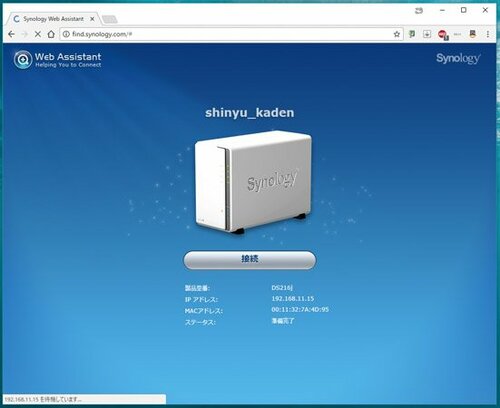The width and height of the screenshot is (500, 408).
Task: Close the Chrome window
Action: [485, 10]
